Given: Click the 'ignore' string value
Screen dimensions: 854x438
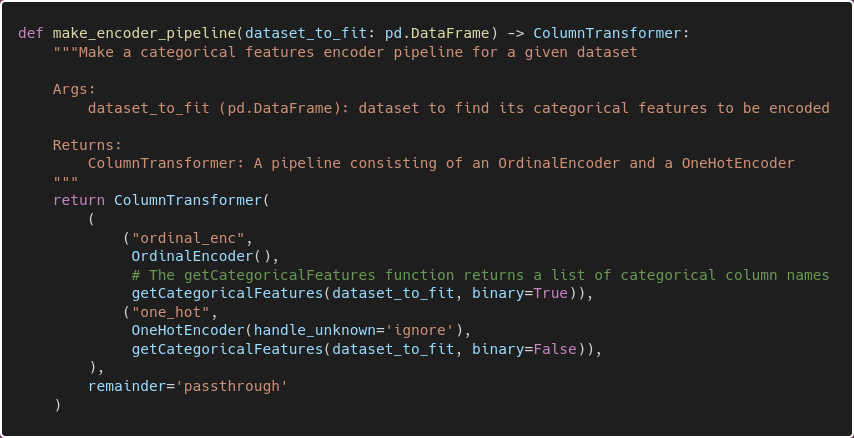Looking at the screenshot, I should [x=424, y=331].
